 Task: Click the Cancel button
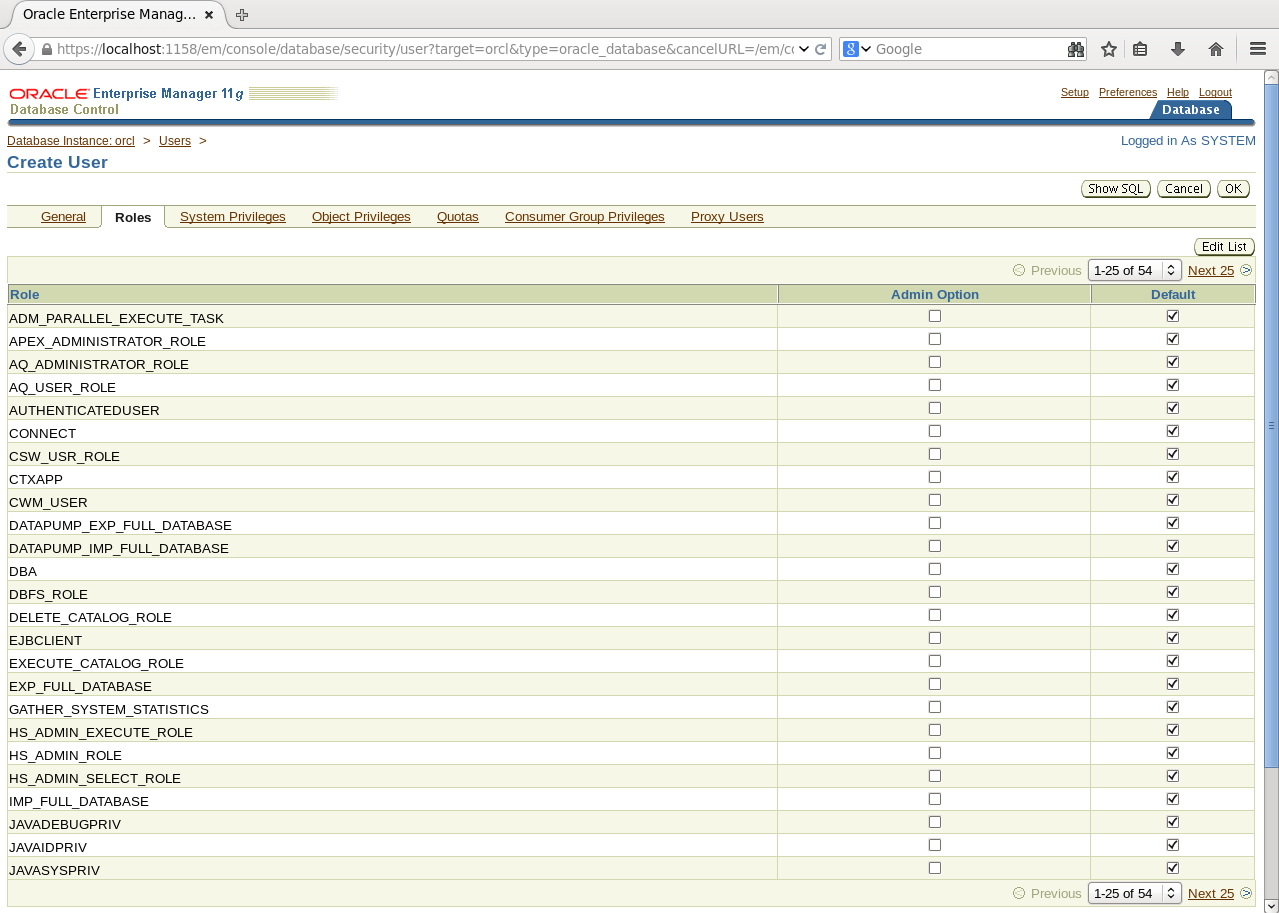(1184, 189)
